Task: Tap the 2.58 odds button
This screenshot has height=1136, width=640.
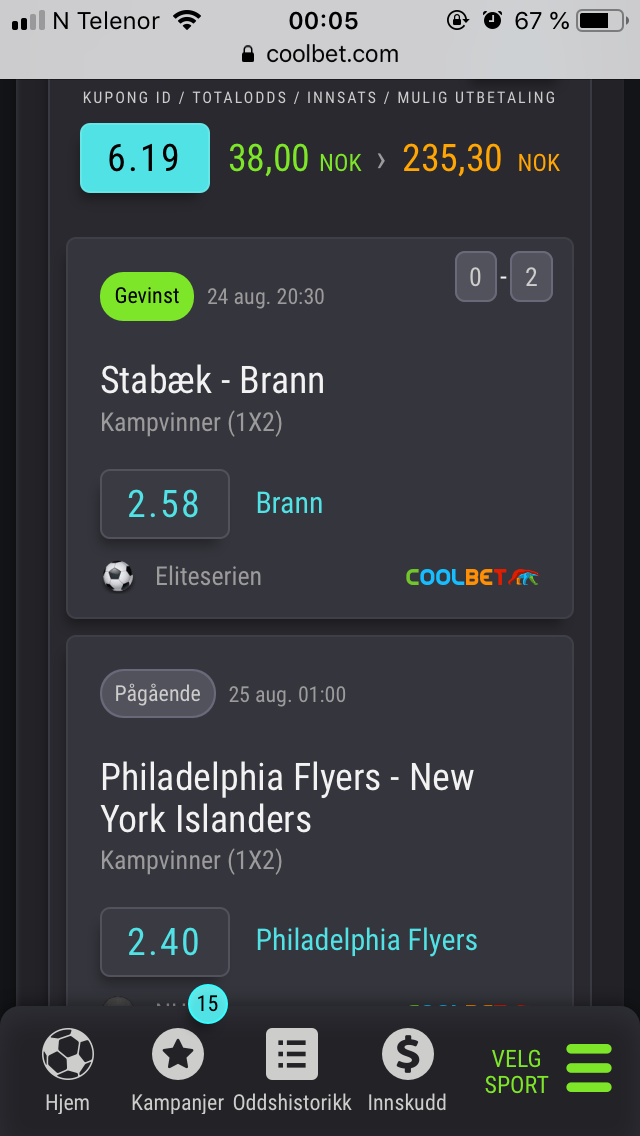Action: click(165, 504)
